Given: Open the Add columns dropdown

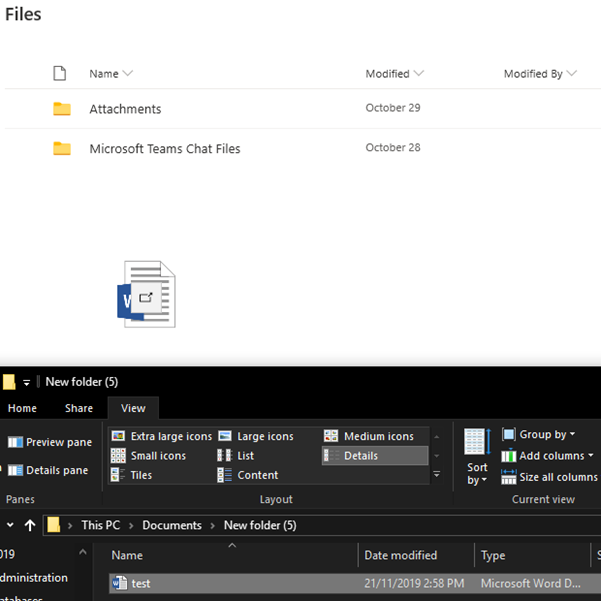Looking at the screenshot, I should 547,456.
